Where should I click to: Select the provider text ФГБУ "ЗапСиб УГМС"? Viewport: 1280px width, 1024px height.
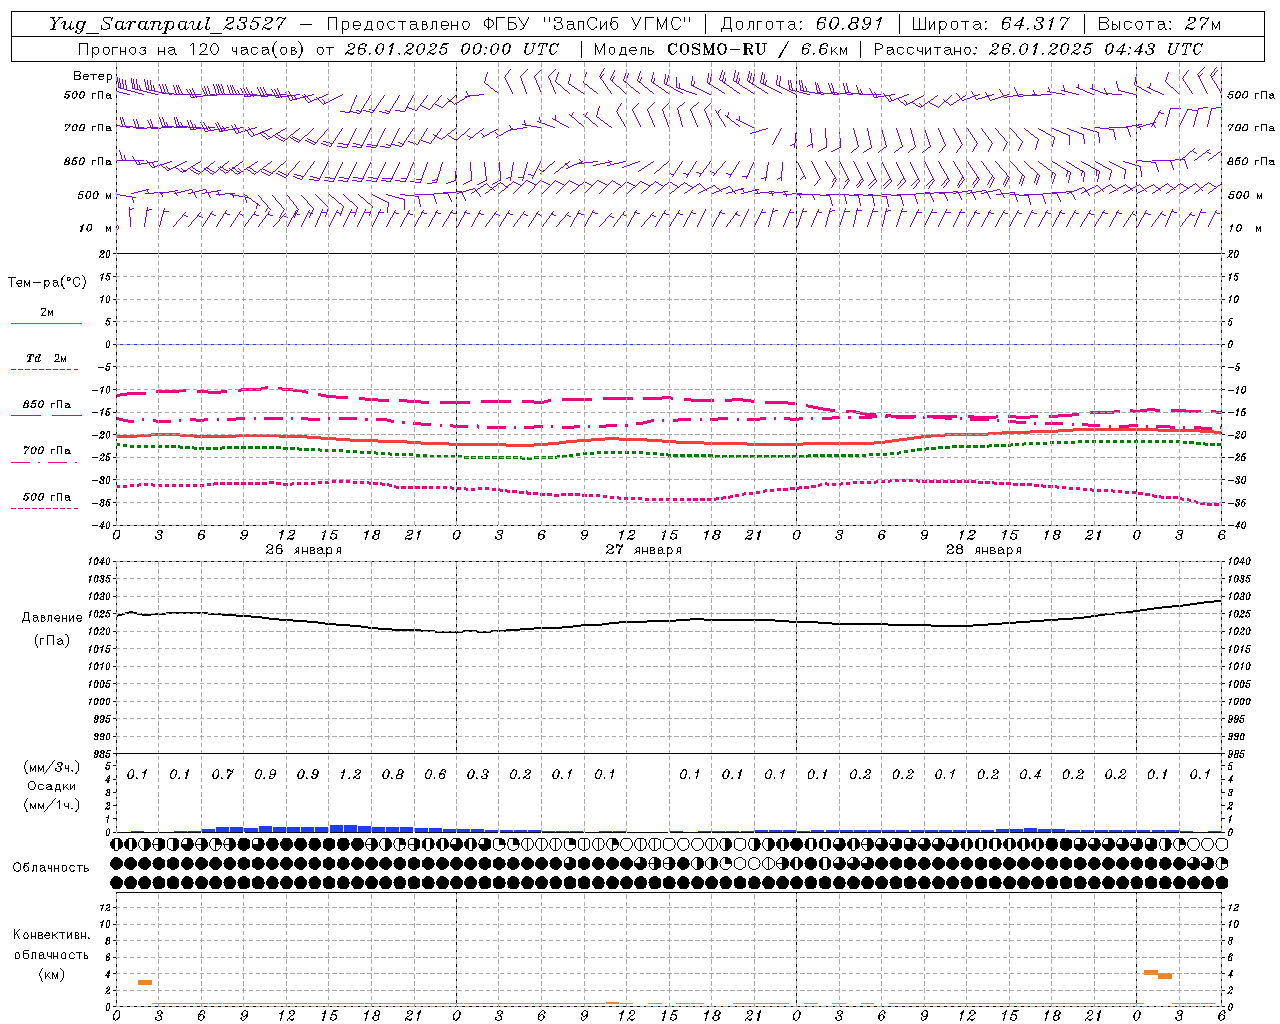pos(587,24)
